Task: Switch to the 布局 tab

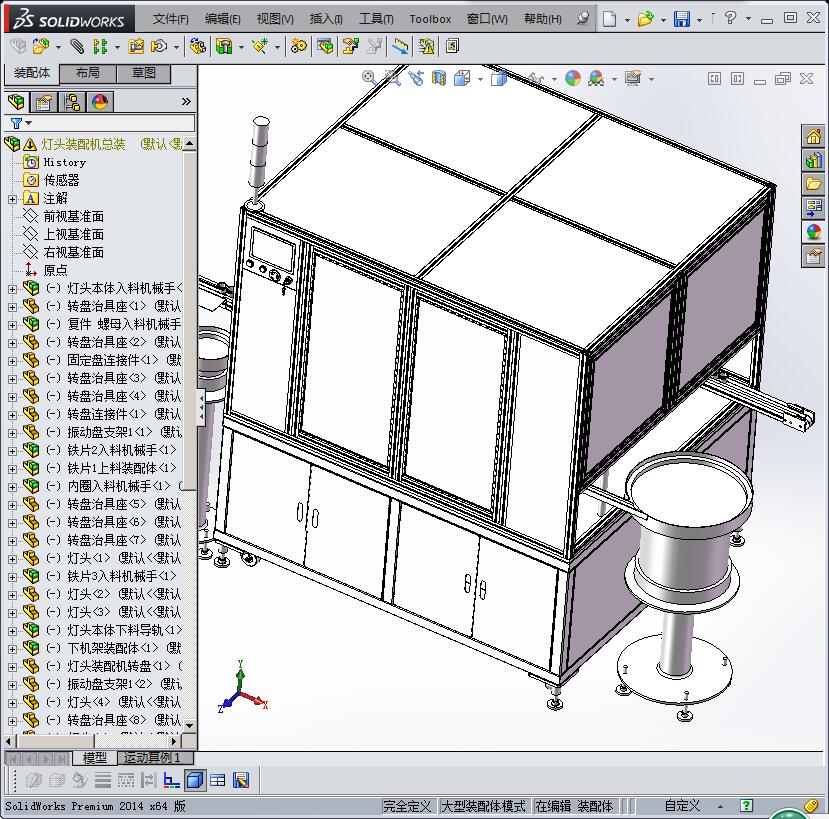Action: click(88, 73)
